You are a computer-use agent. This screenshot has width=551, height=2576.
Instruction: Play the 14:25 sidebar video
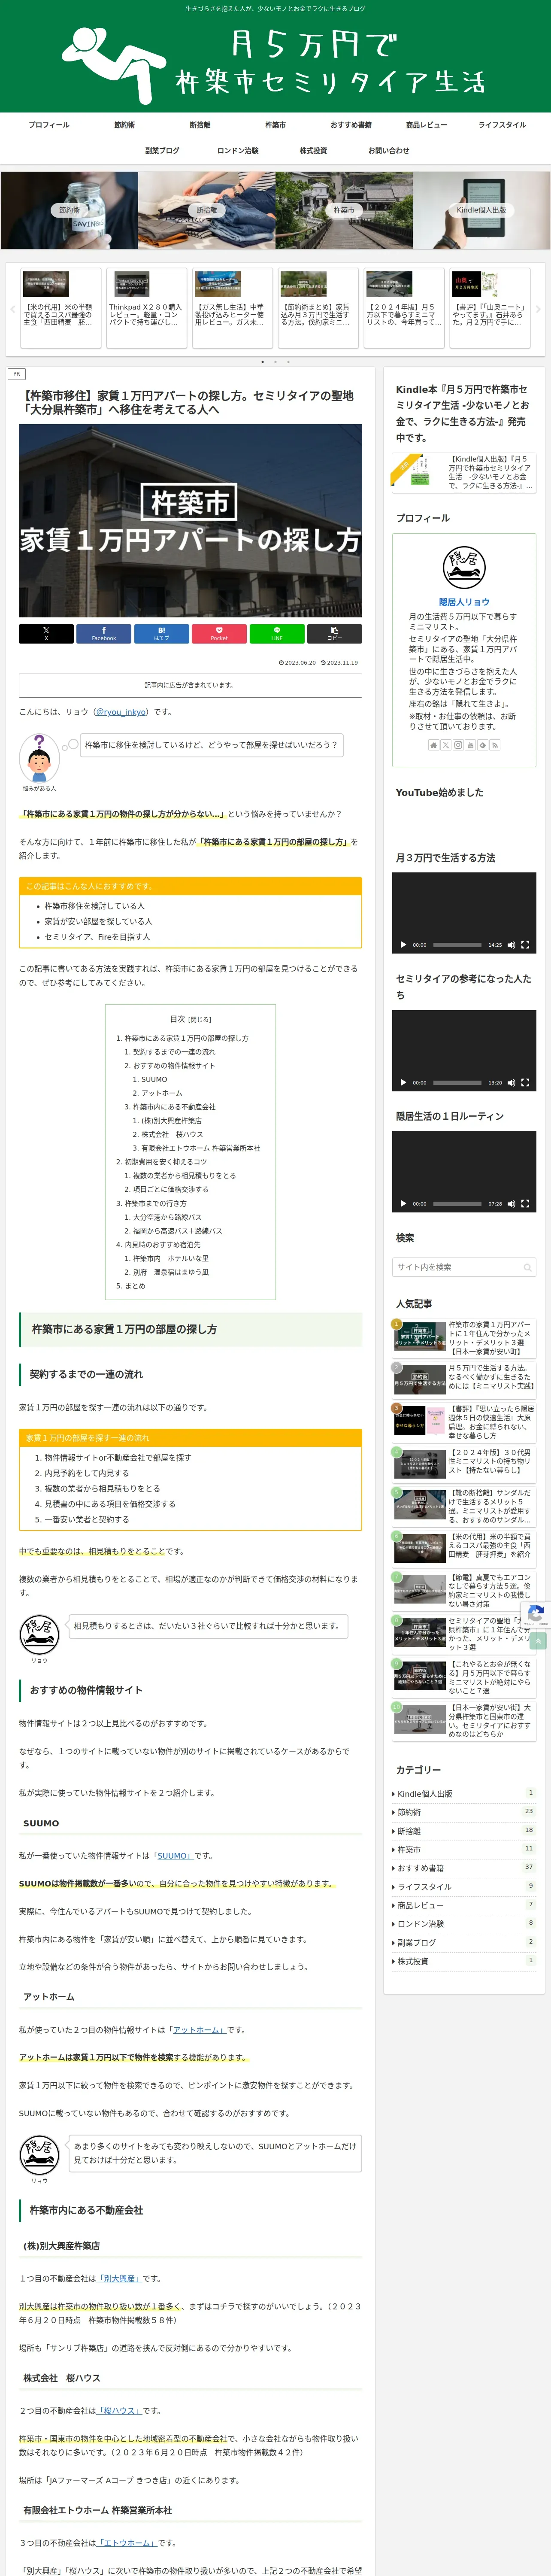point(403,944)
